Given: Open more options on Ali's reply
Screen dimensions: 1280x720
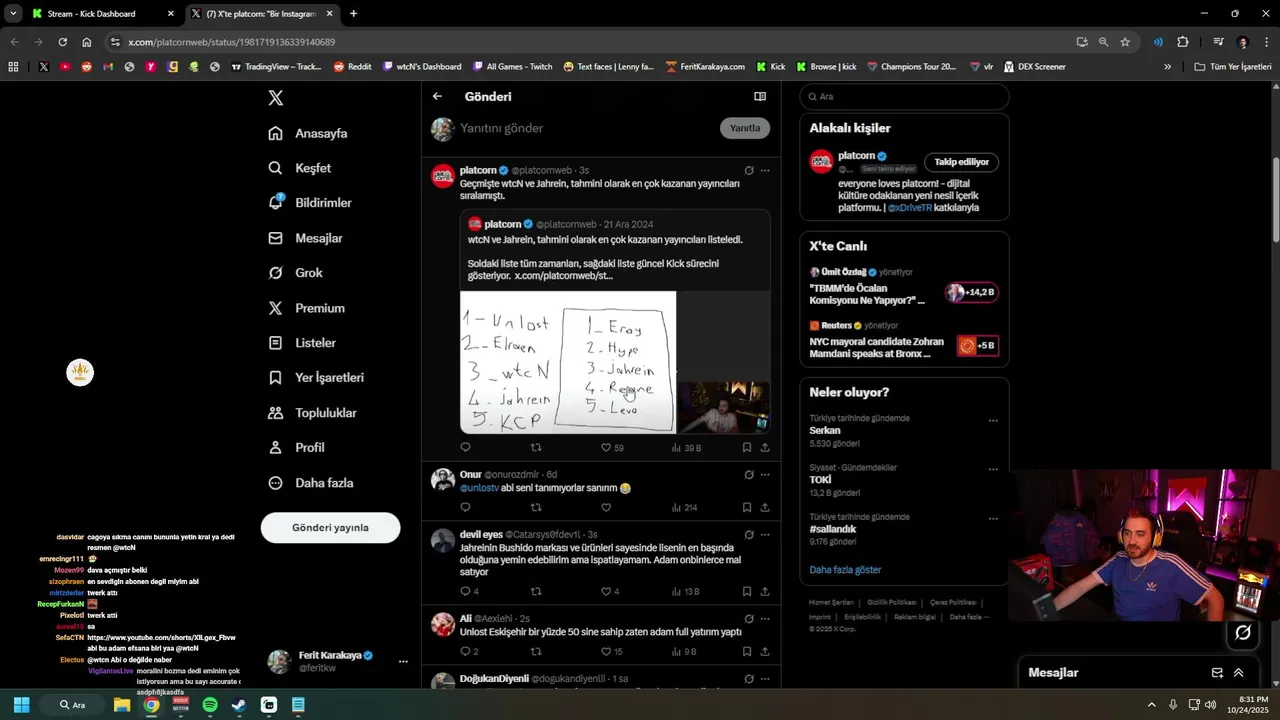Looking at the screenshot, I should click(765, 619).
